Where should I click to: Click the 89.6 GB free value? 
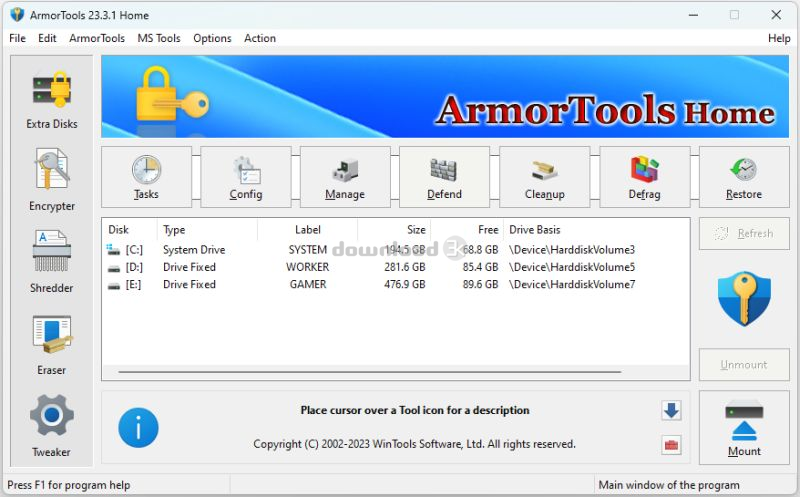480,284
